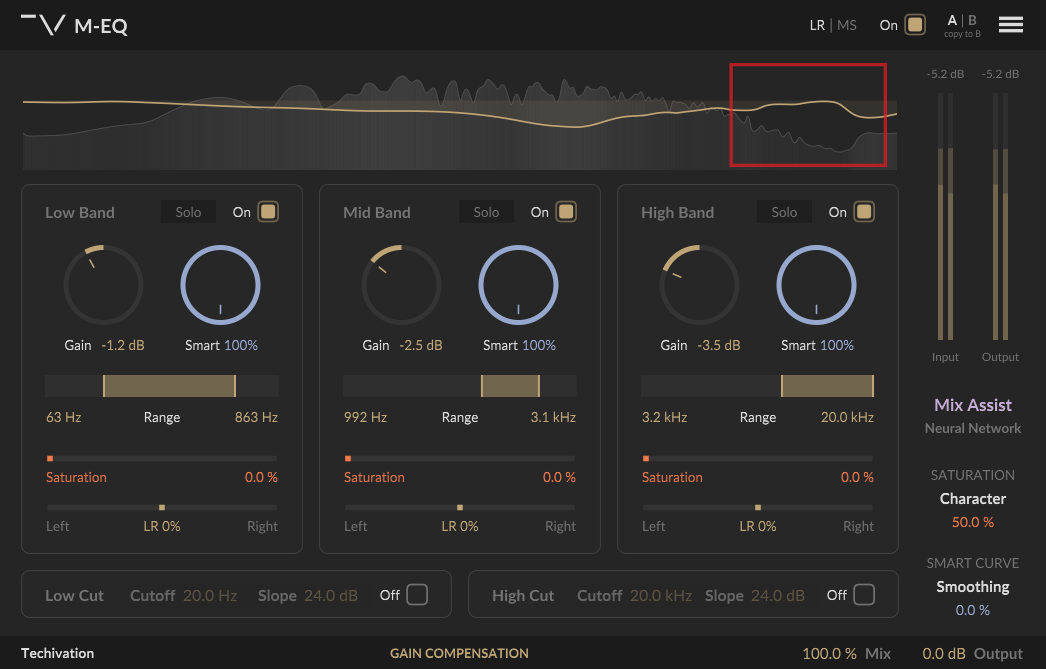Solo the Mid Band

(486, 212)
